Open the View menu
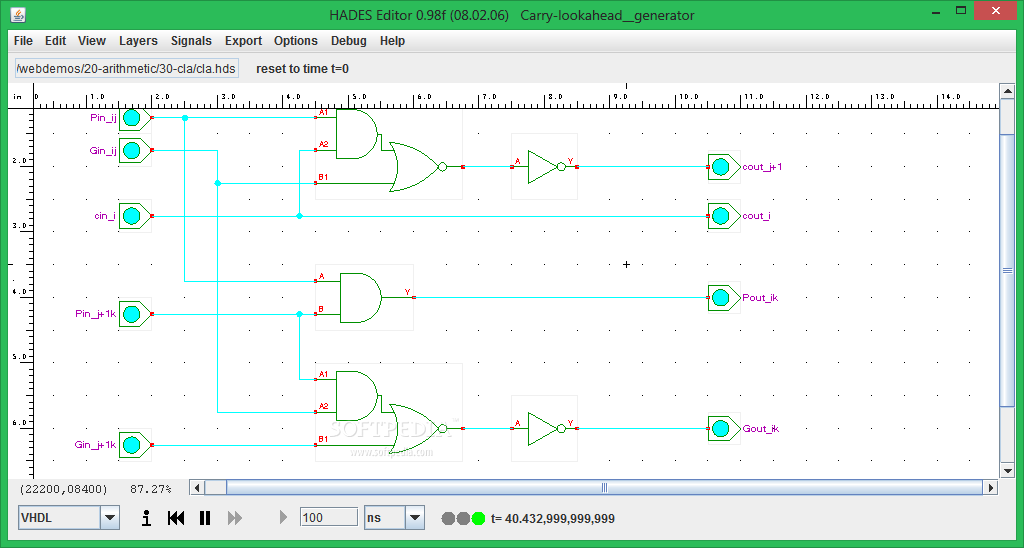 pos(92,40)
